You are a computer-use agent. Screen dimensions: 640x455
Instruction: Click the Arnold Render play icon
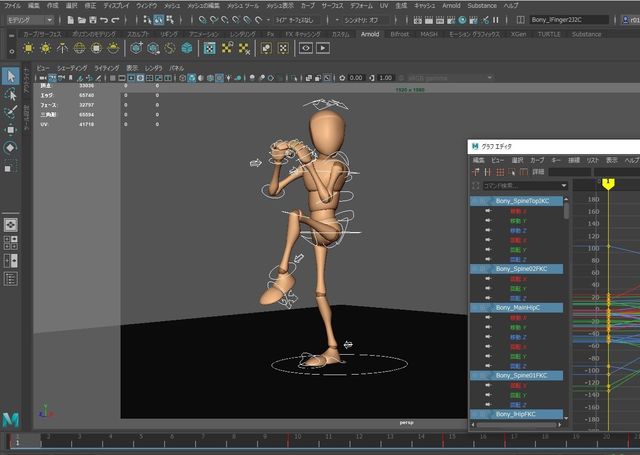point(323,48)
